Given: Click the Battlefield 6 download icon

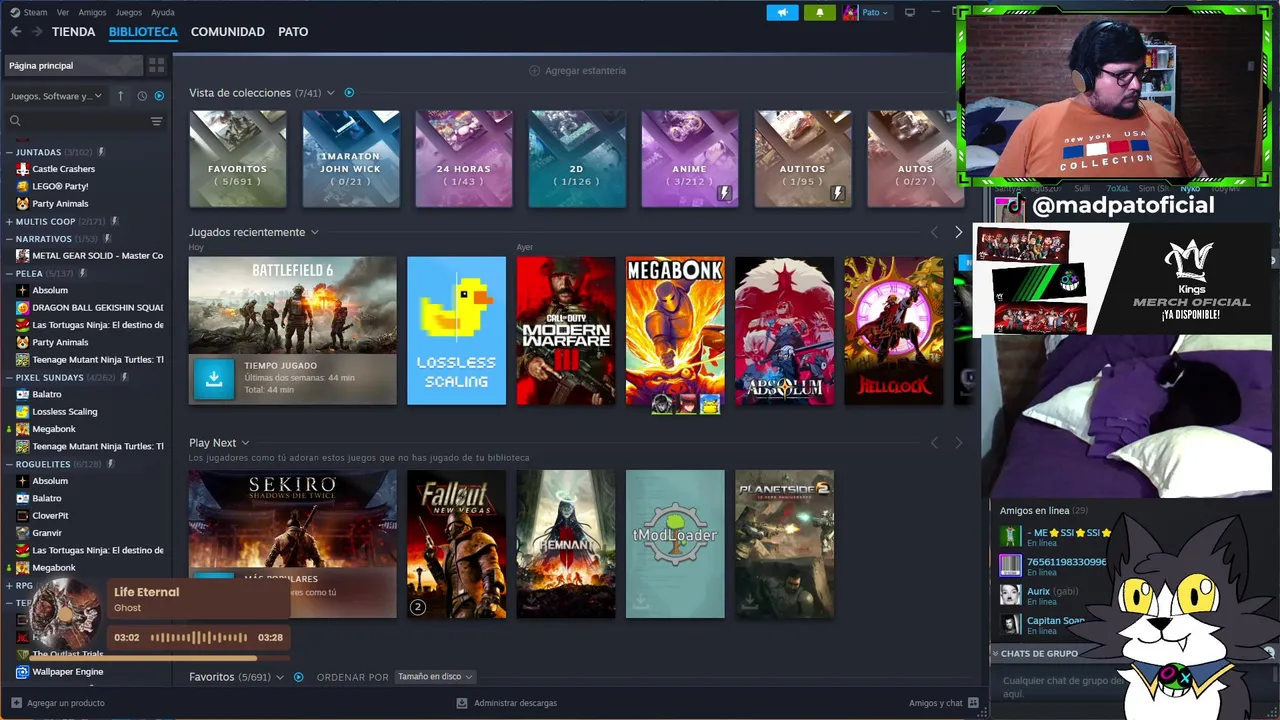Looking at the screenshot, I should [214, 379].
